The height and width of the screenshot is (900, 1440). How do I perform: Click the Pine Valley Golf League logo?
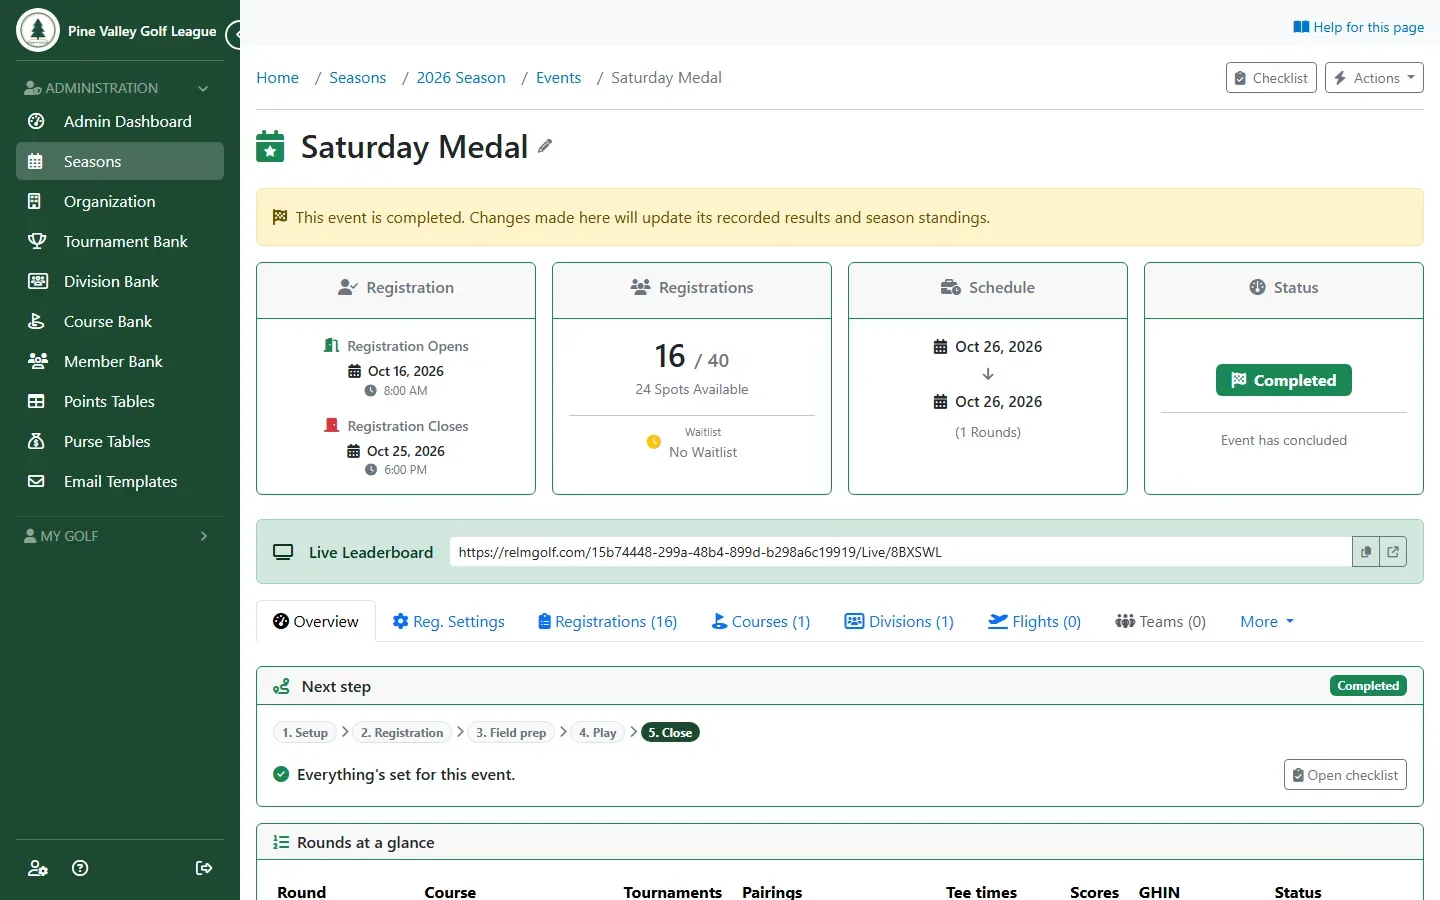pos(38,31)
